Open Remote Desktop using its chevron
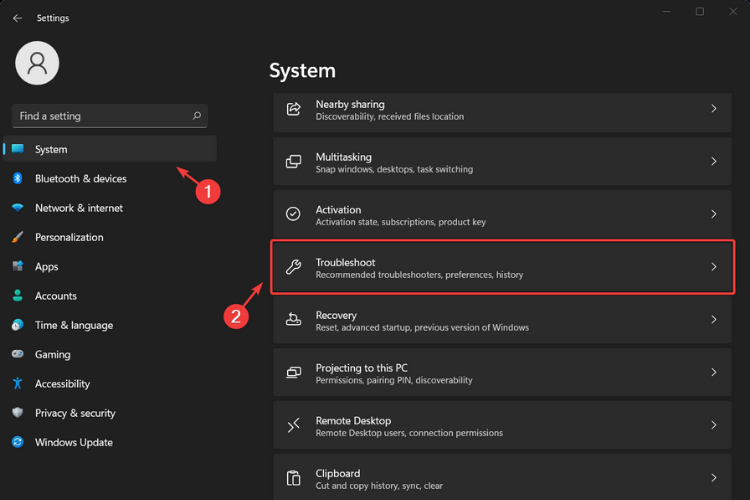750x500 pixels. (x=714, y=425)
